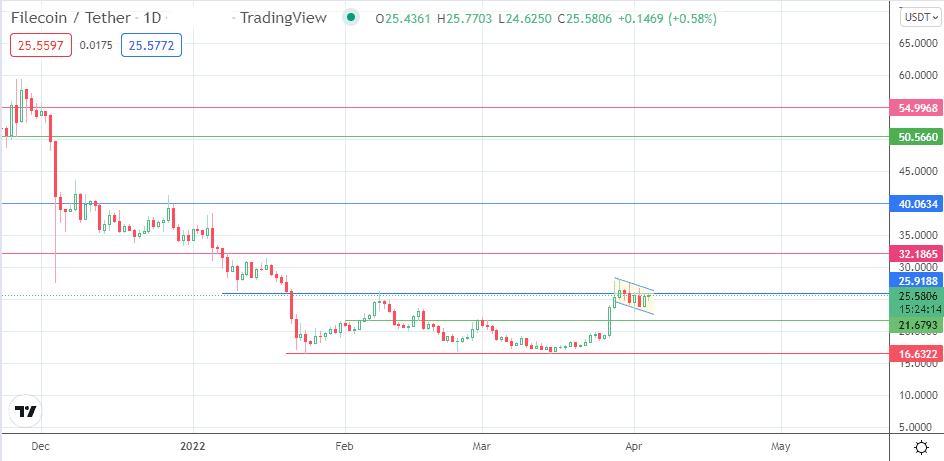944x461 pixels.
Task: Open chart settings gear icon
Action: pos(921,447)
